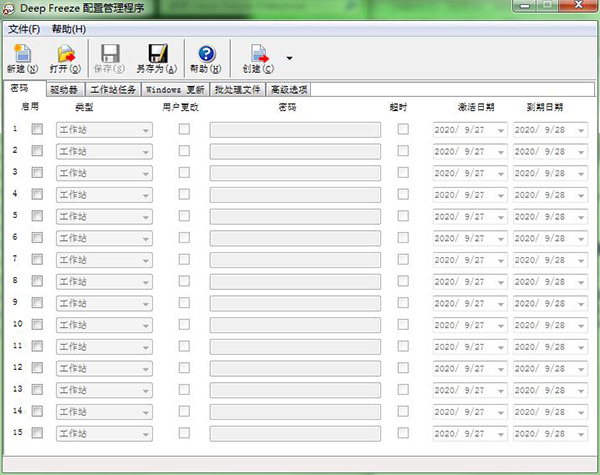
Task: Click the 创建(C) create icon
Action: point(258,59)
